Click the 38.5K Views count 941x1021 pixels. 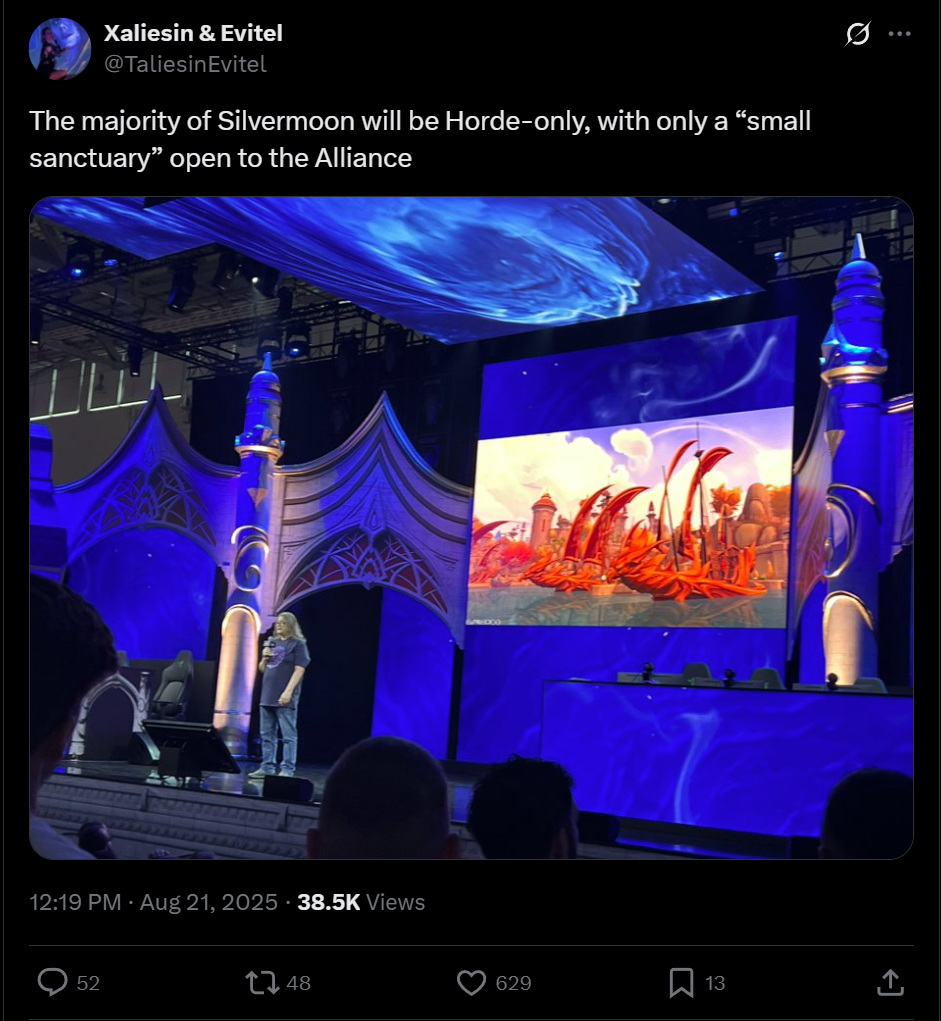click(361, 902)
